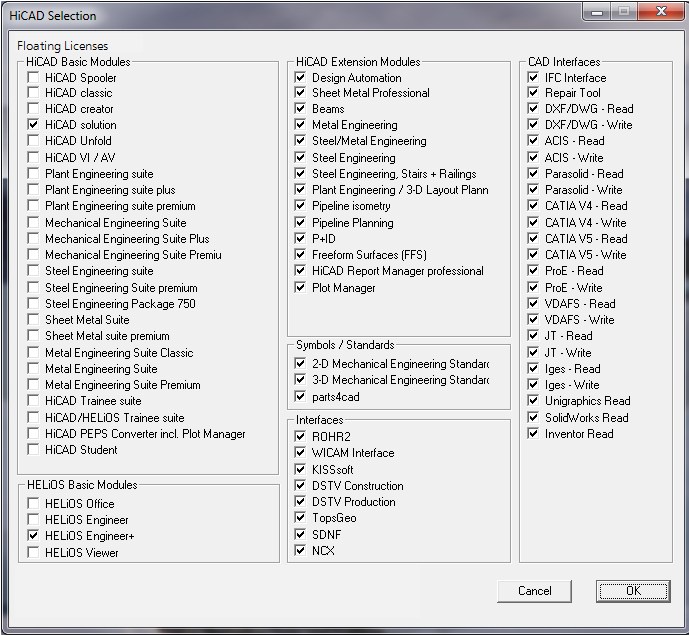Enable the HiCAD classic module
The width and height of the screenshot is (689, 635).
tap(33, 93)
